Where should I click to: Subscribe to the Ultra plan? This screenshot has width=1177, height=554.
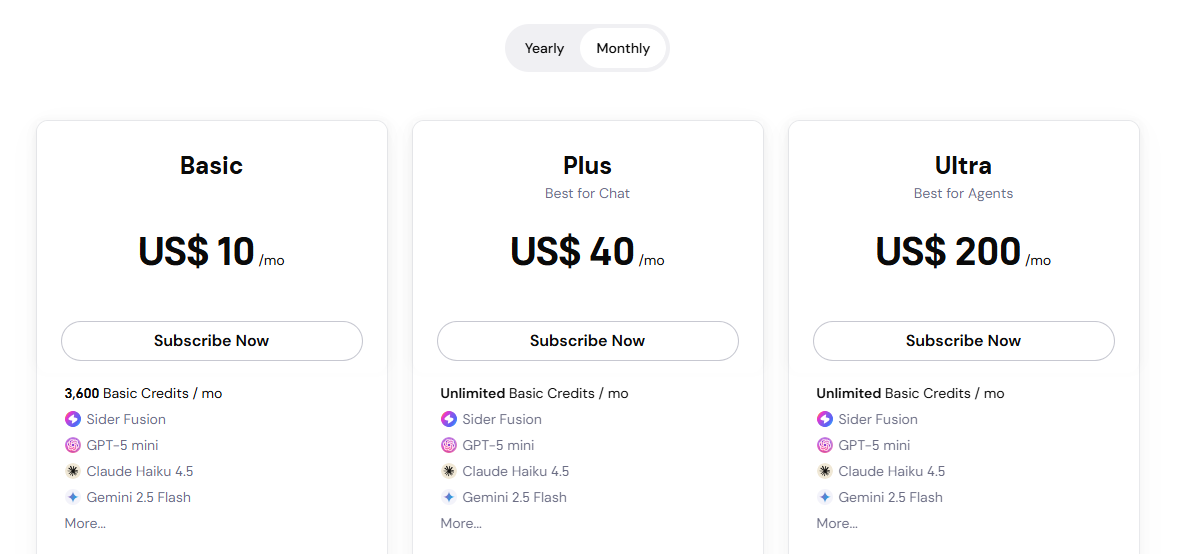click(x=964, y=341)
